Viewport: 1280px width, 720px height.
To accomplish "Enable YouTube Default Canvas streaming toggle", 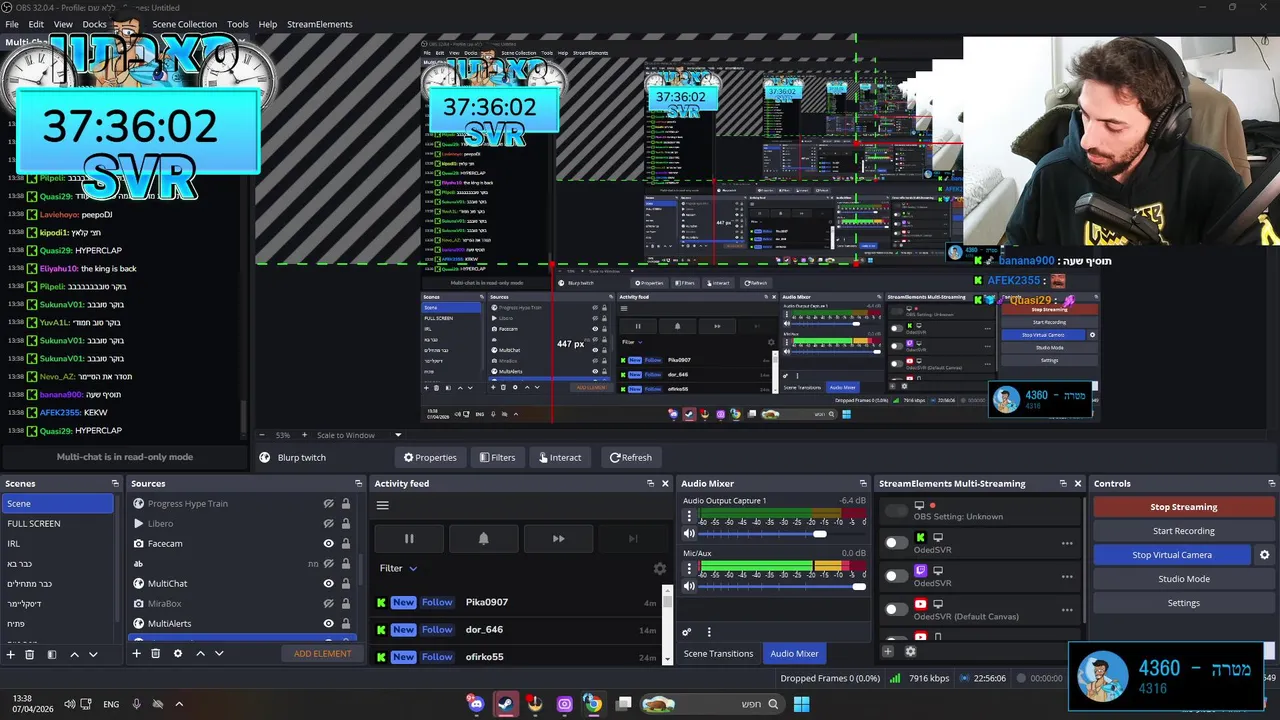I will (x=896, y=609).
